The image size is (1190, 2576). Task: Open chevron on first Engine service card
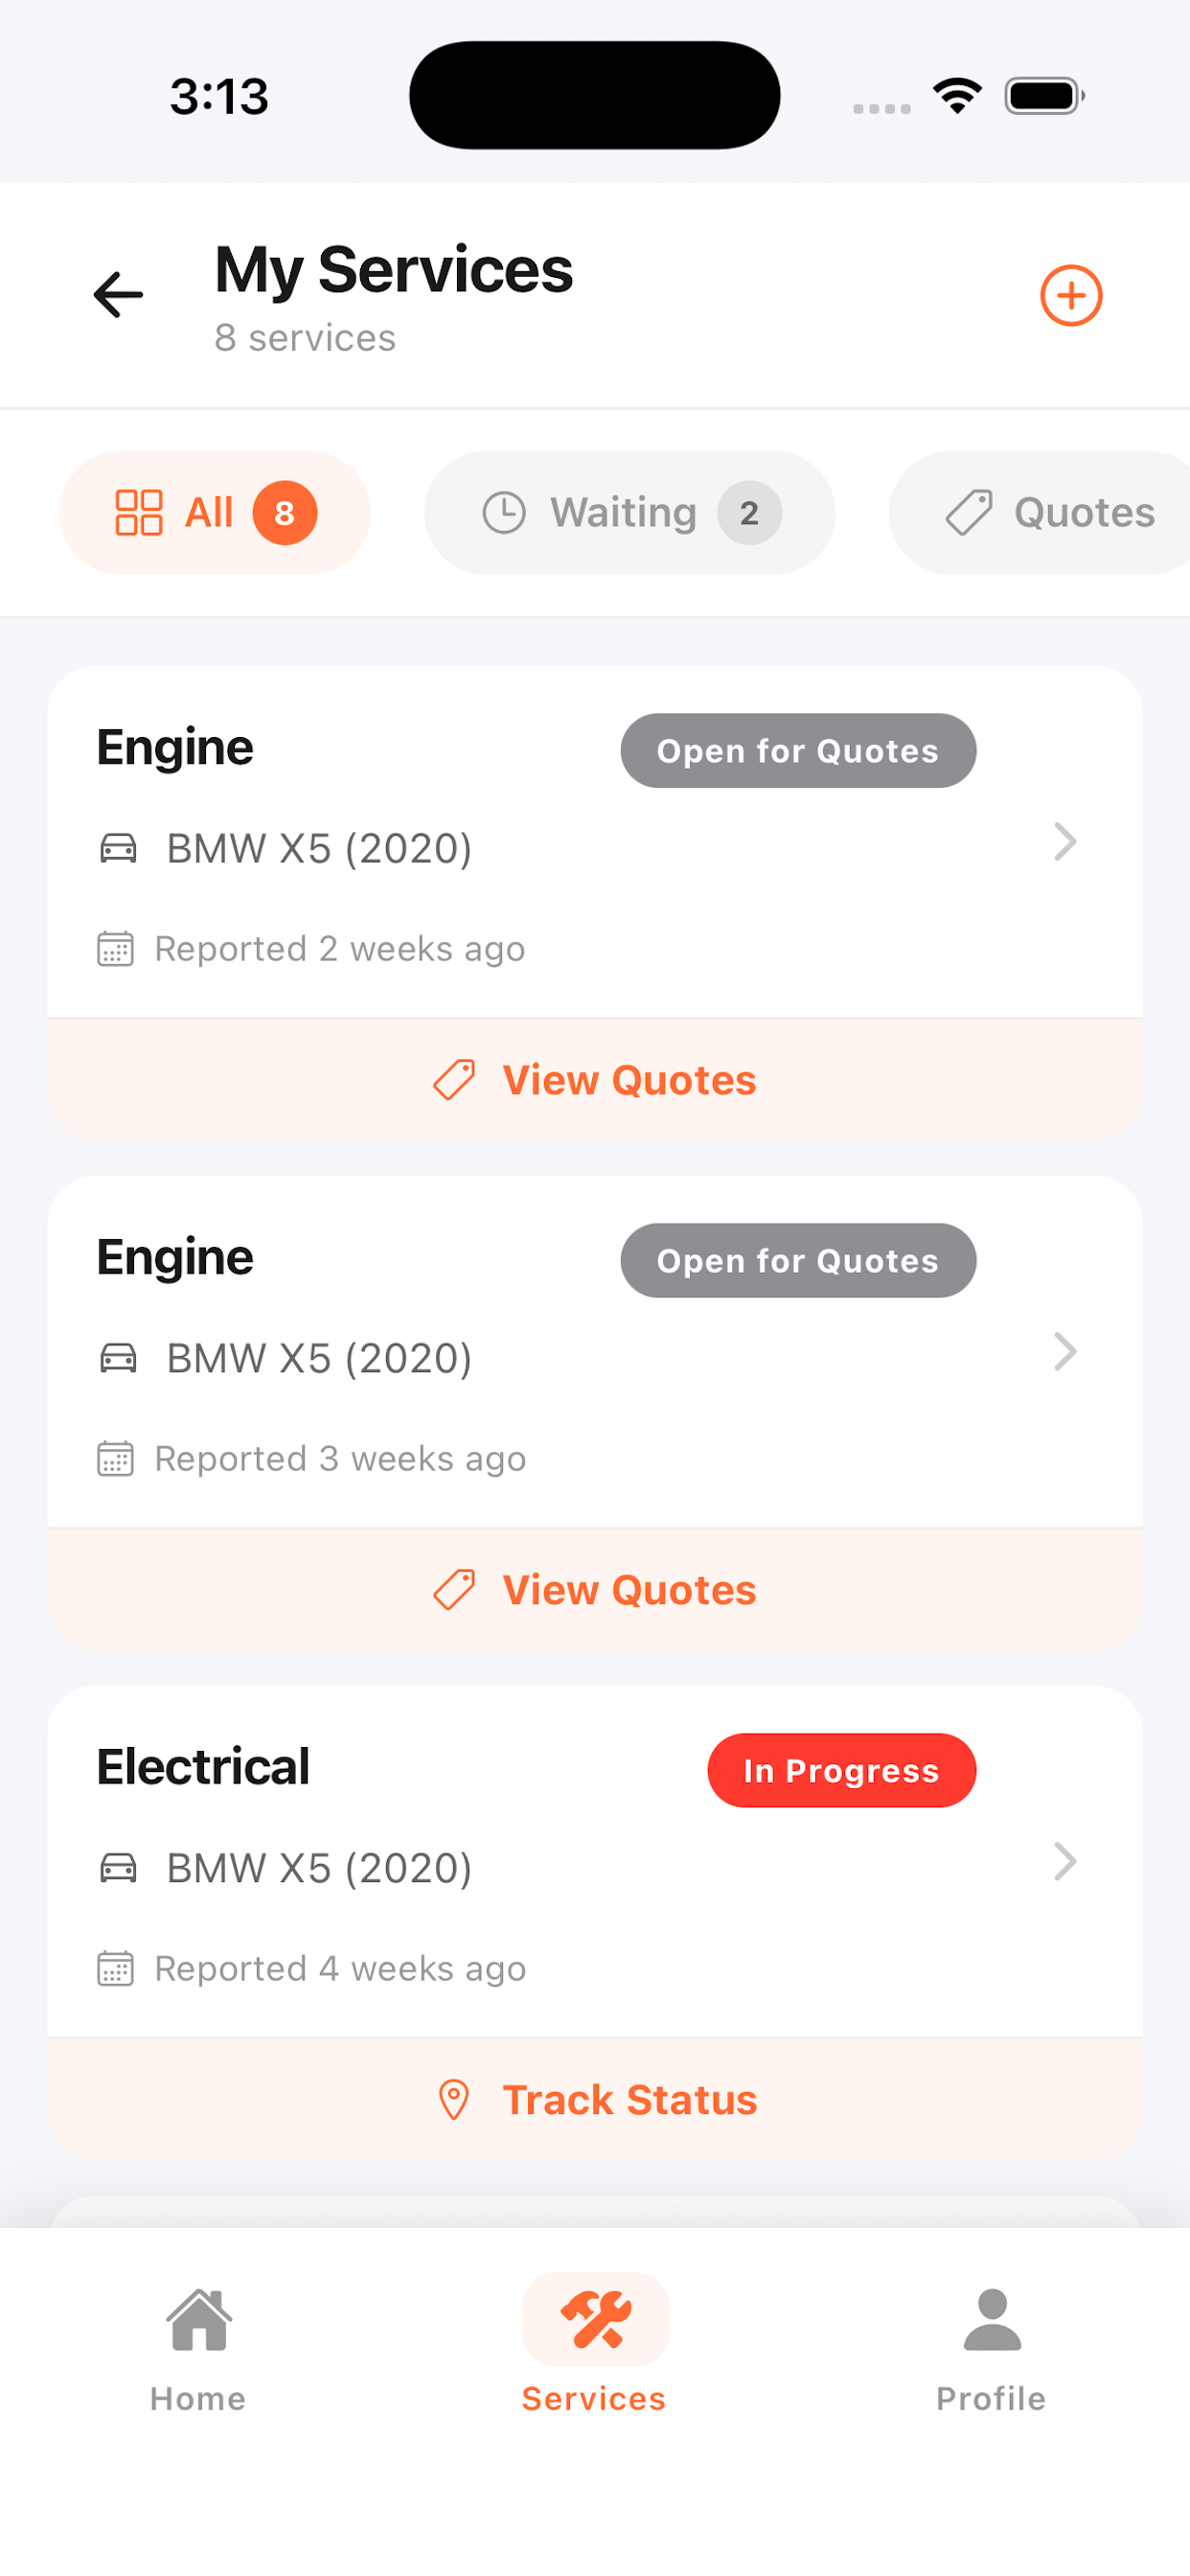[1065, 842]
